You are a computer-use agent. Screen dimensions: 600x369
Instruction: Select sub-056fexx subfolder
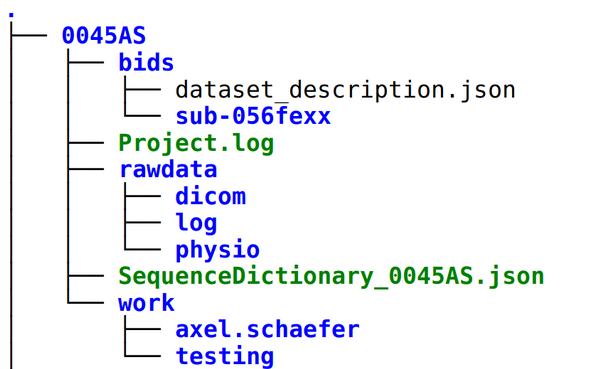[x=253, y=116]
